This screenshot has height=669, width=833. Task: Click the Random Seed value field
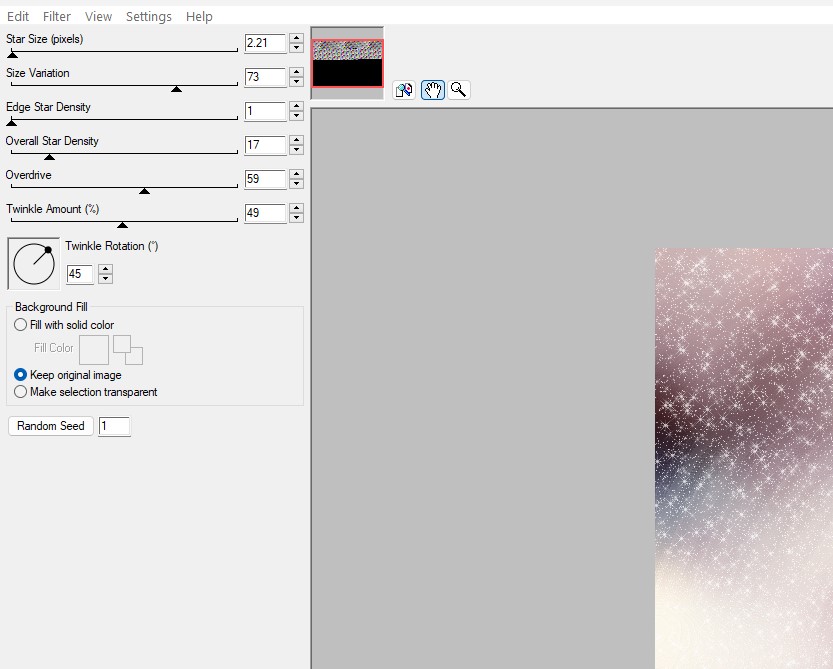(114, 426)
